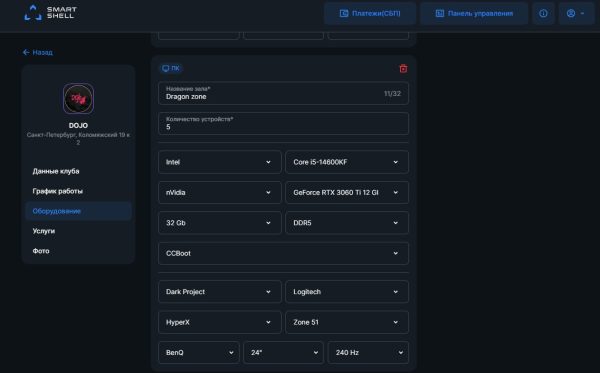Open the BenQ monitor brand dropdown
Screen dimensions: 600x373
[x=199, y=352]
